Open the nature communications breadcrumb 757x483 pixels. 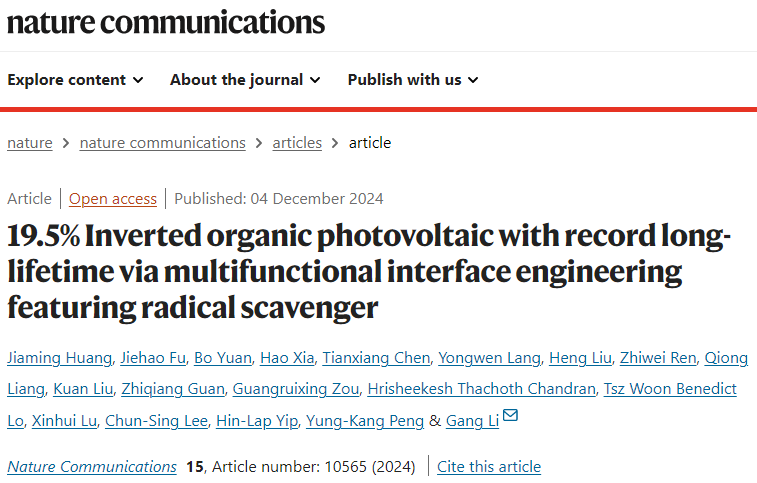pyautogui.click(x=163, y=143)
